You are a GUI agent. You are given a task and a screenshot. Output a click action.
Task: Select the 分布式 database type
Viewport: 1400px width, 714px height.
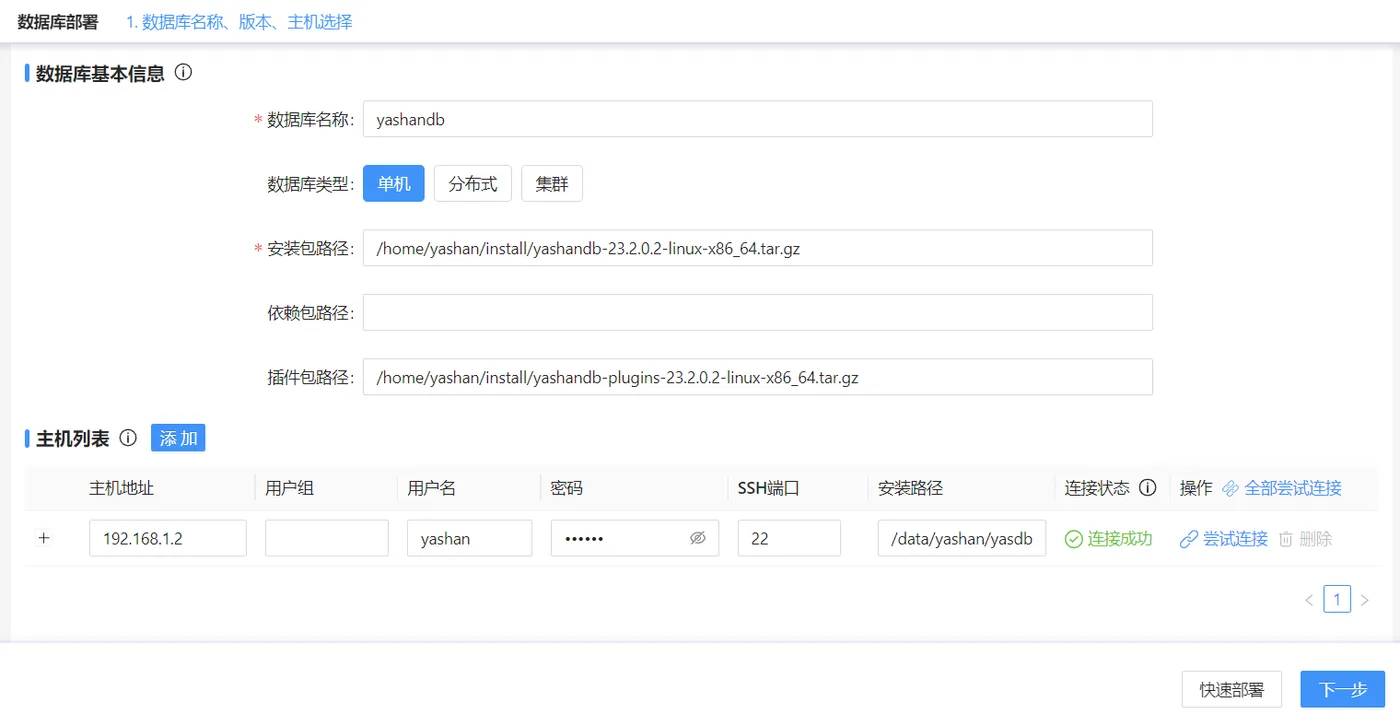[472, 183]
